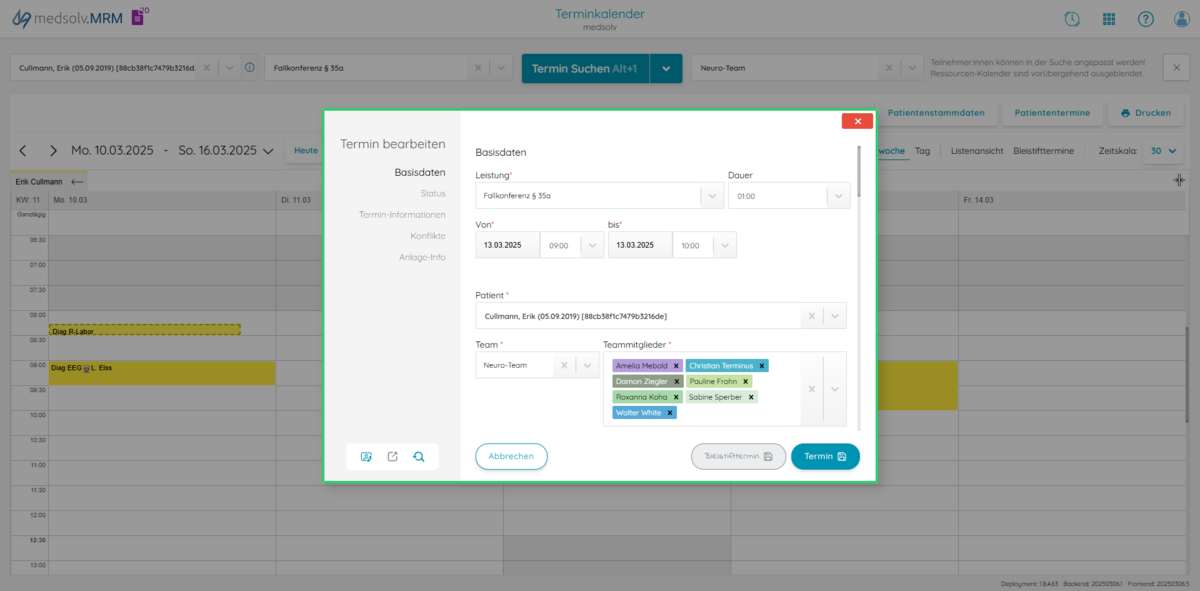Open the Konflikte section
The width and height of the screenshot is (1200, 591).
click(x=427, y=236)
